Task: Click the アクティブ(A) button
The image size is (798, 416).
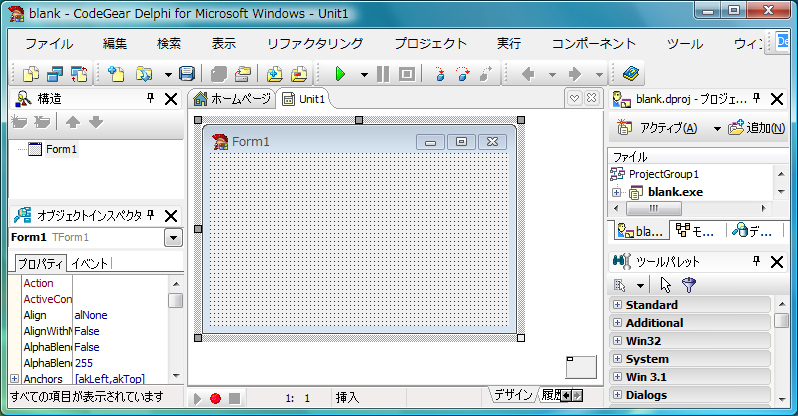Action: point(658,128)
